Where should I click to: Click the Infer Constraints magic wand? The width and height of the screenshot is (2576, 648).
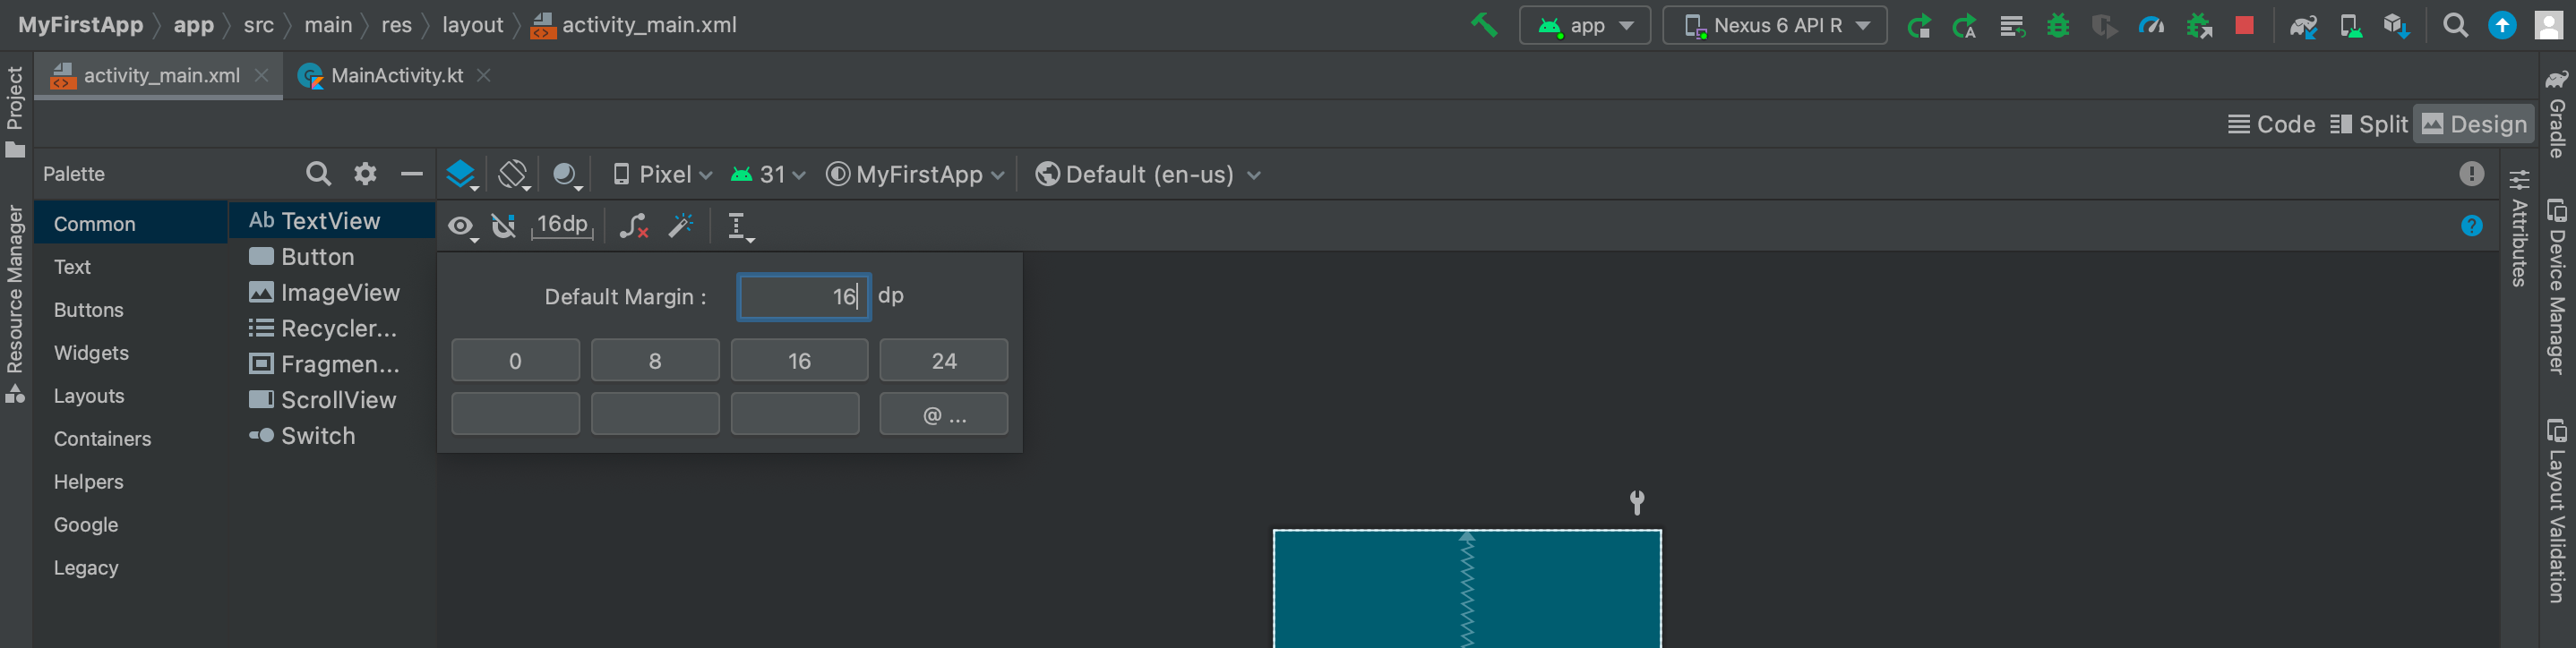coord(682,226)
